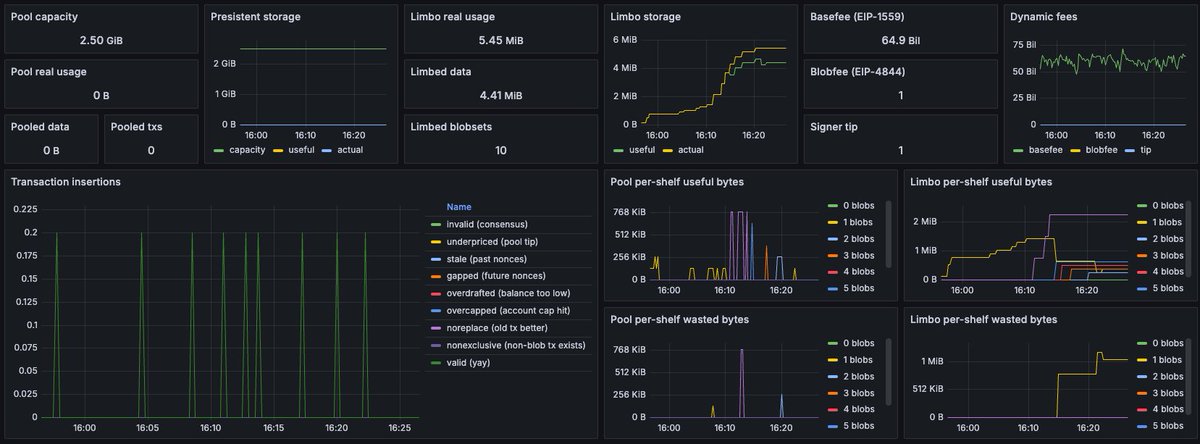Click the 4.41 MiB limbed data value
The image size is (1200, 444).
(500, 95)
